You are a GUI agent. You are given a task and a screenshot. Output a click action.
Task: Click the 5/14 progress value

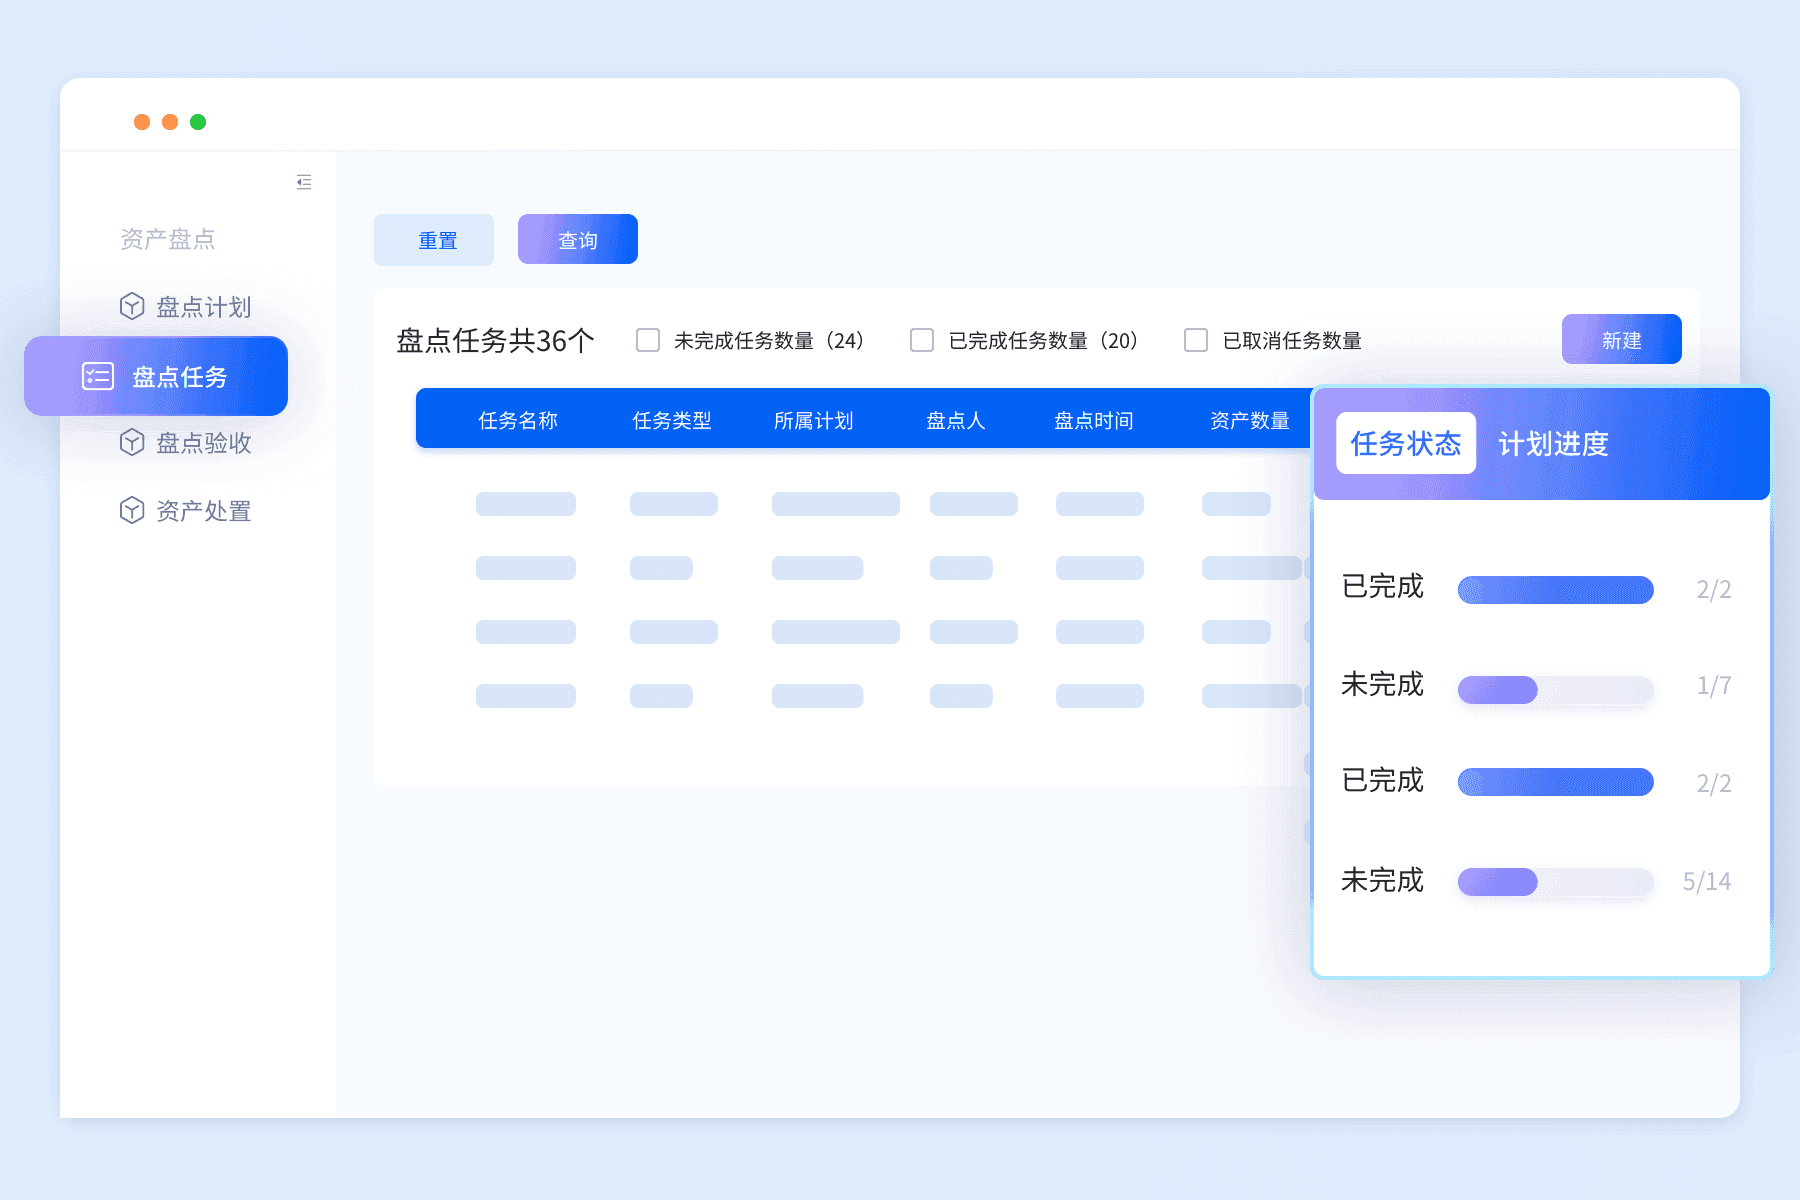[x=1707, y=881]
